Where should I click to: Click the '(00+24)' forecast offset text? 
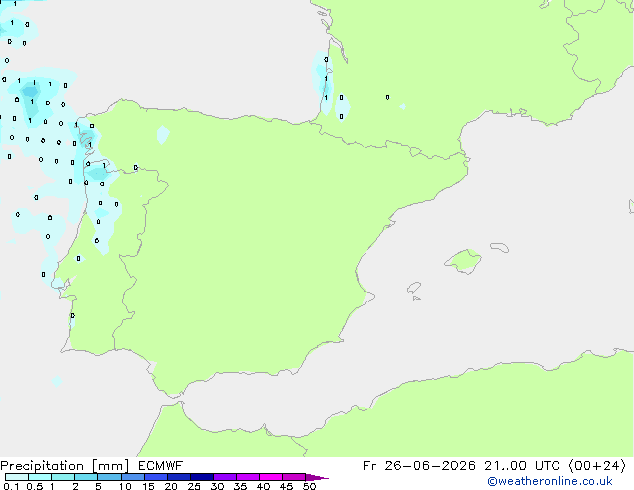[x=597, y=466]
